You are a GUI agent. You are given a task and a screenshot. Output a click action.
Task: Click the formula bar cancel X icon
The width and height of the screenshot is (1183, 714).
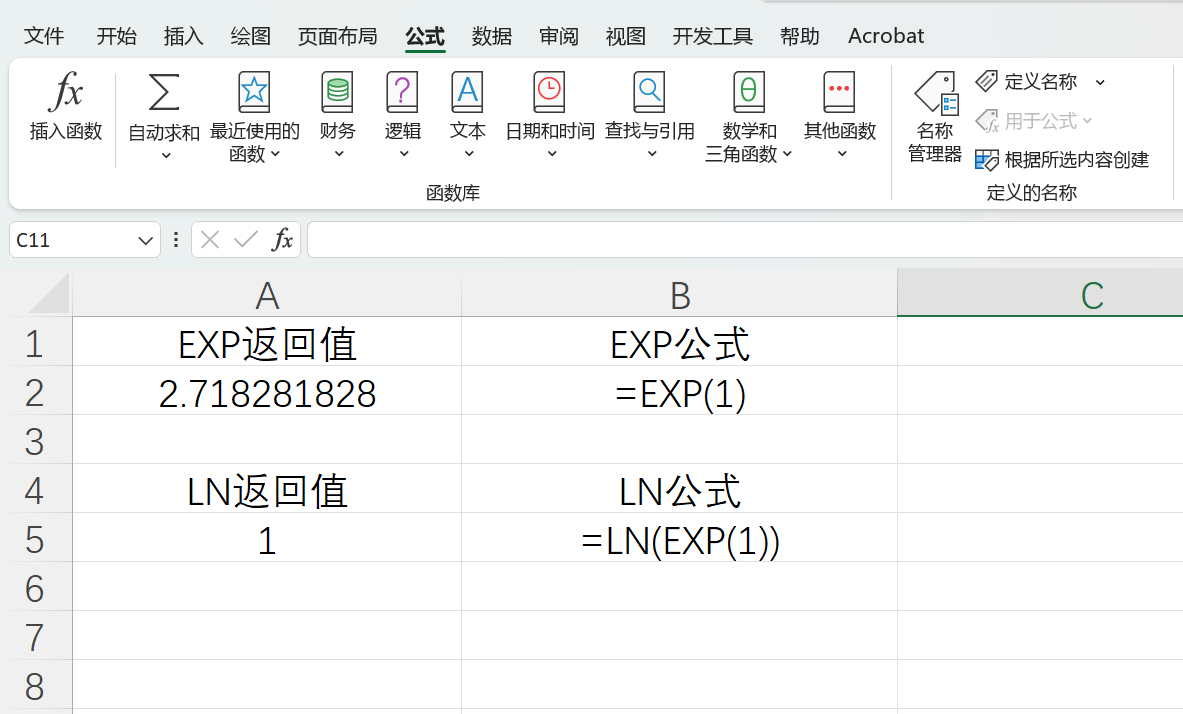click(x=210, y=240)
